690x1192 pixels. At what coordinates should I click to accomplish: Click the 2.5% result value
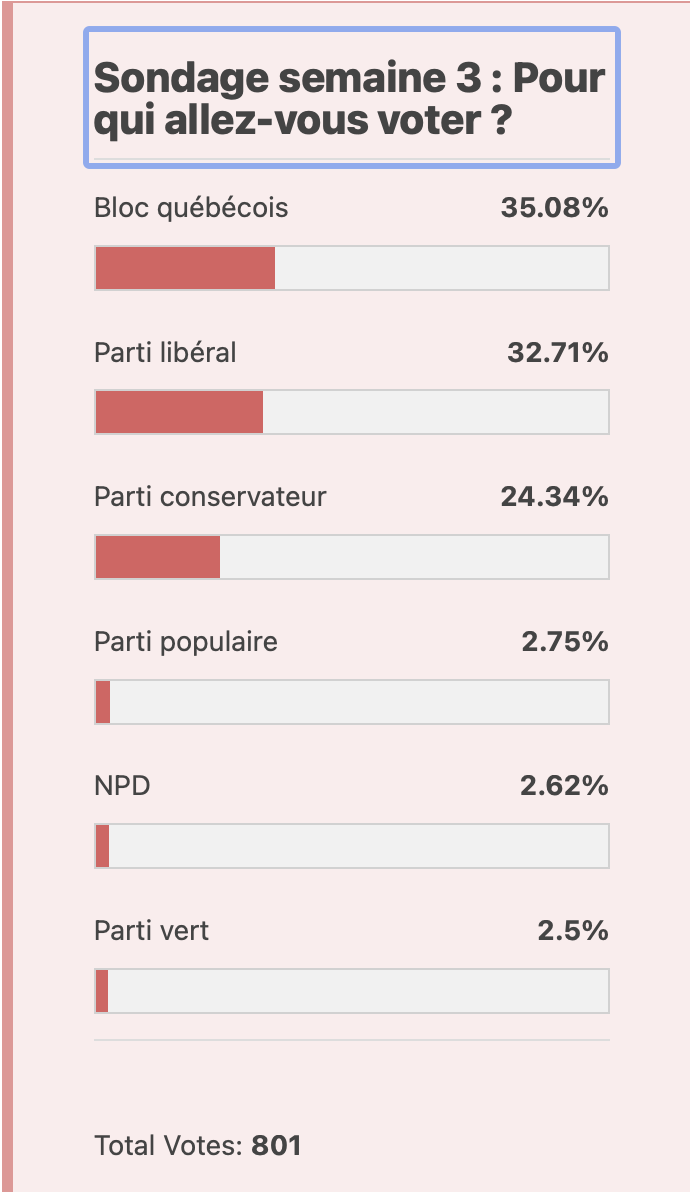coord(573,930)
